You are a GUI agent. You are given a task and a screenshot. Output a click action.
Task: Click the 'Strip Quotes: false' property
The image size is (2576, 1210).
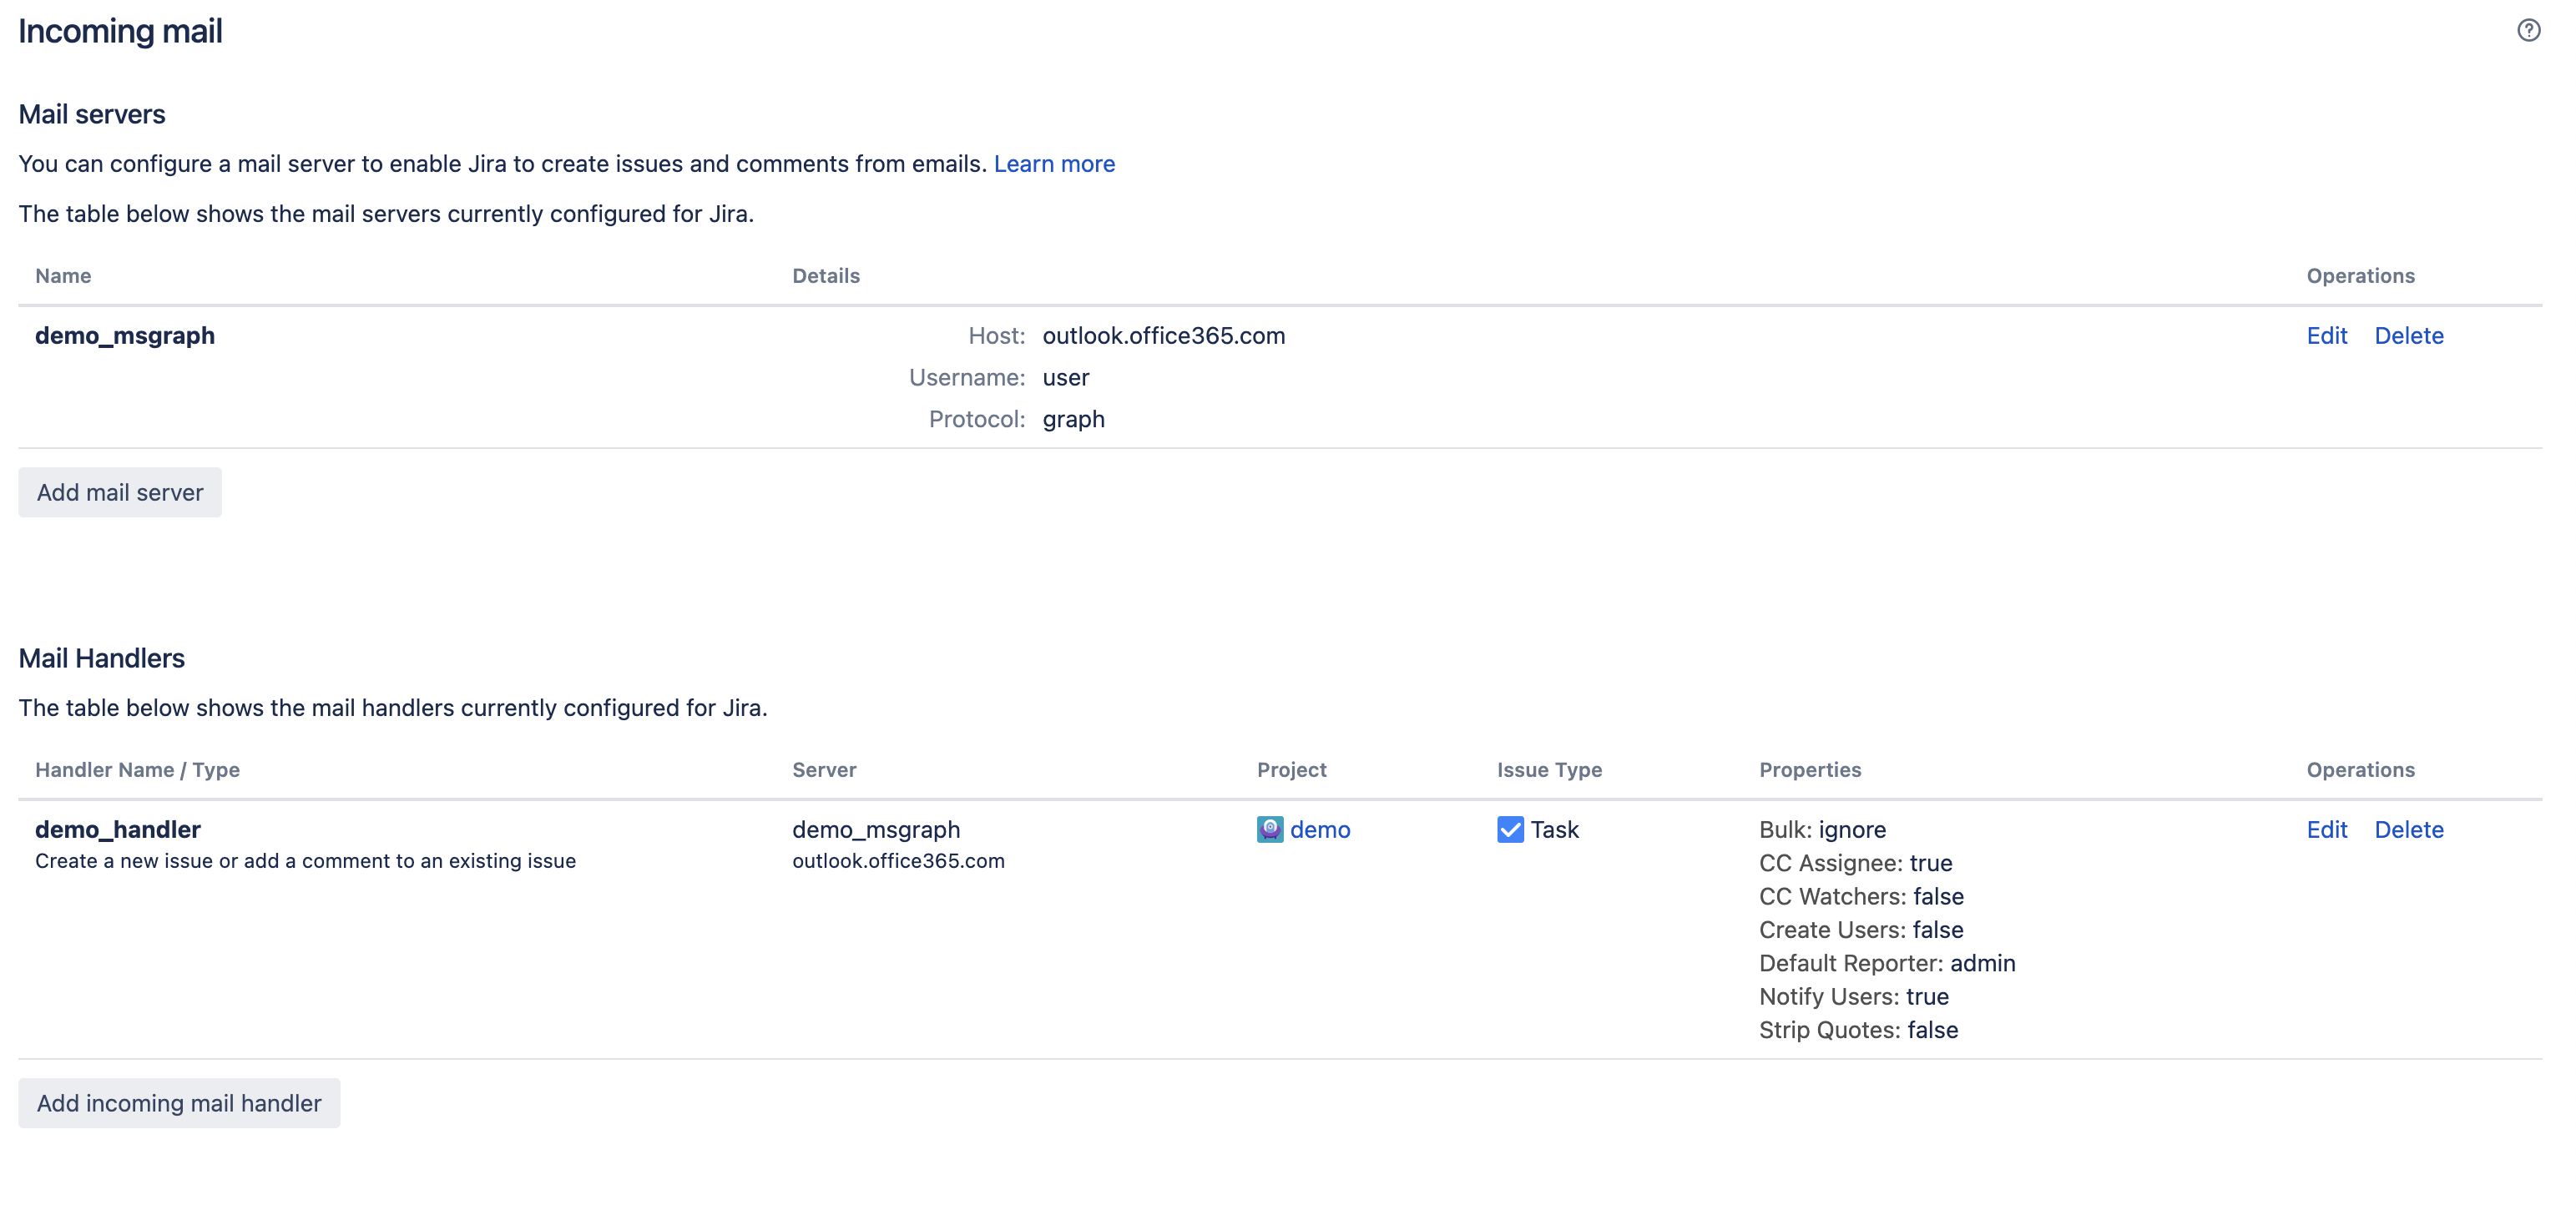click(x=1858, y=1030)
